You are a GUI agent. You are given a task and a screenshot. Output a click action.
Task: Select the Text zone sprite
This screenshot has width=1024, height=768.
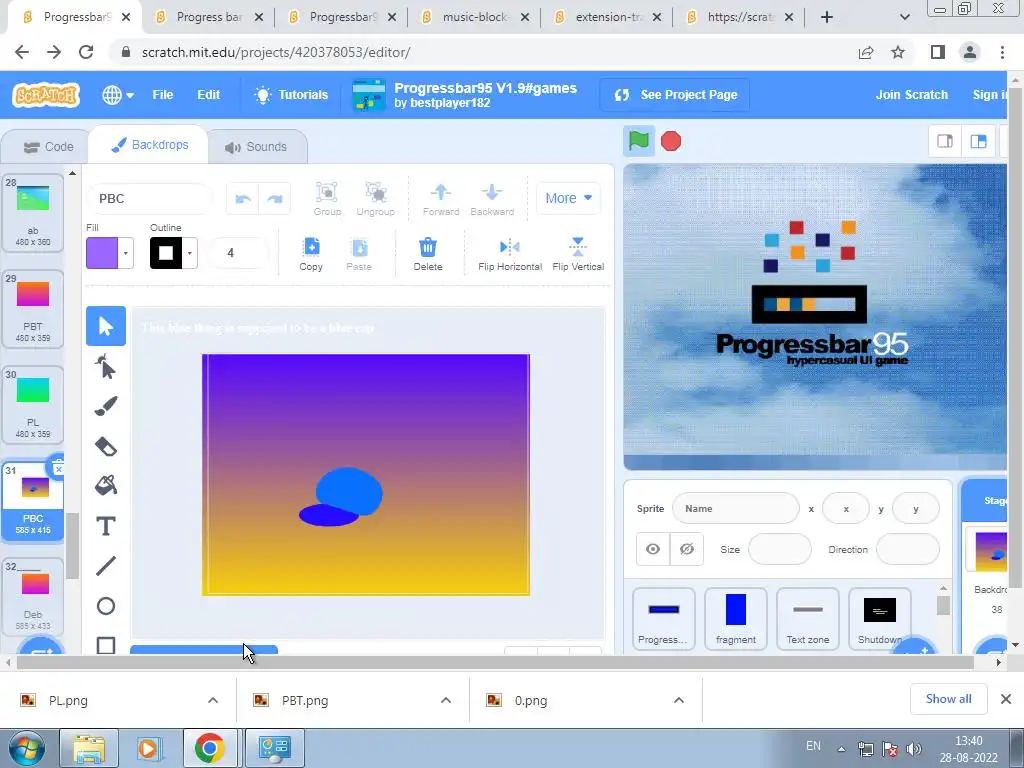[807, 618]
